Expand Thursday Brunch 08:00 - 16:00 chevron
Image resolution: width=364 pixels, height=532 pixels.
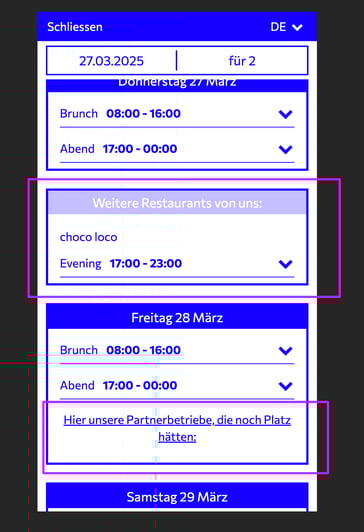point(286,114)
